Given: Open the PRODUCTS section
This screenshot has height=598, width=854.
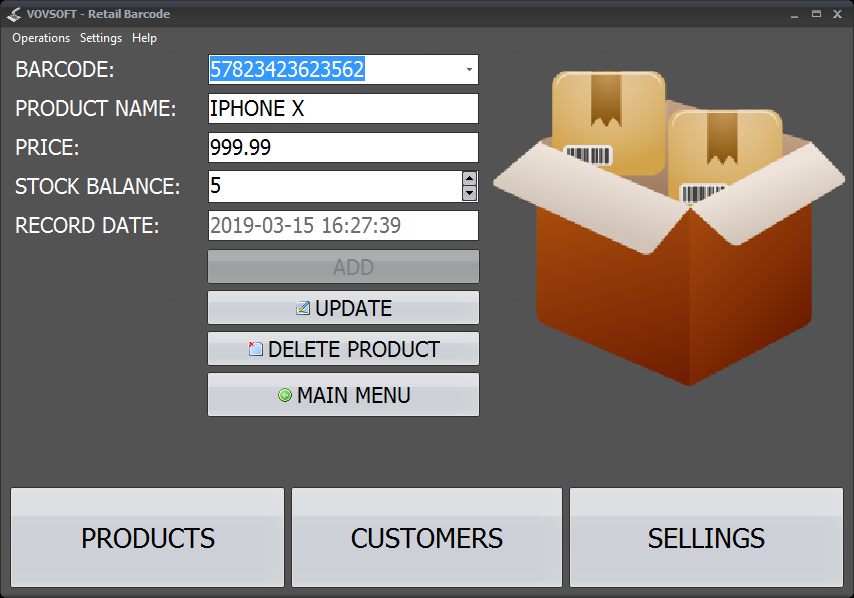Looking at the screenshot, I should click(x=147, y=537).
